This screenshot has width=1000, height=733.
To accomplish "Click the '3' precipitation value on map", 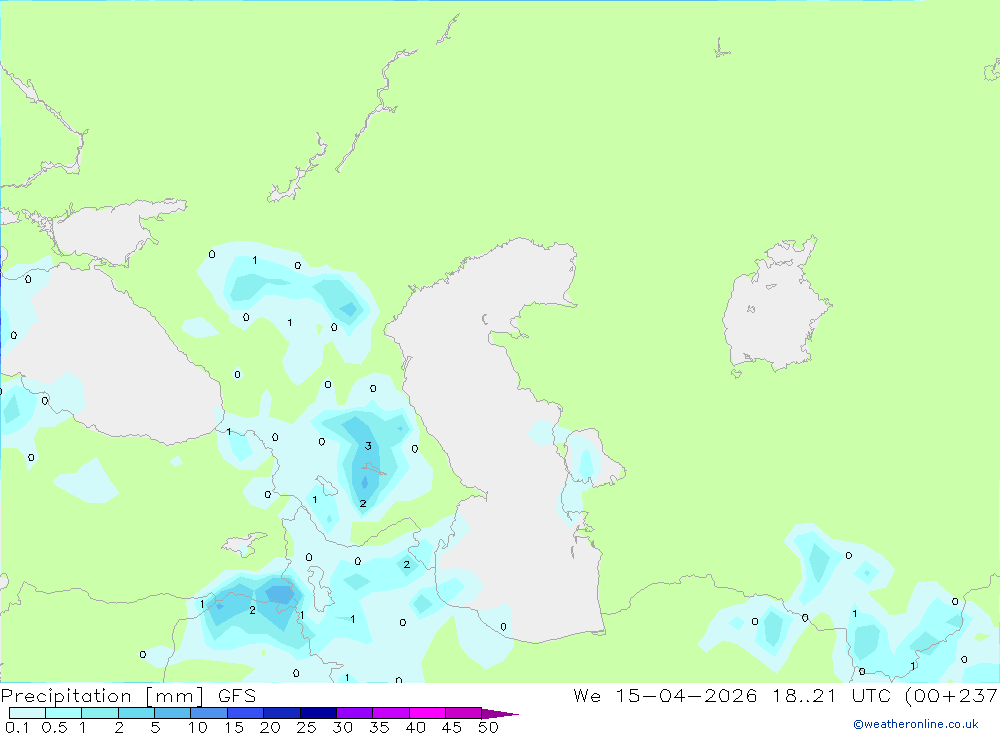I will click(368, 446).
